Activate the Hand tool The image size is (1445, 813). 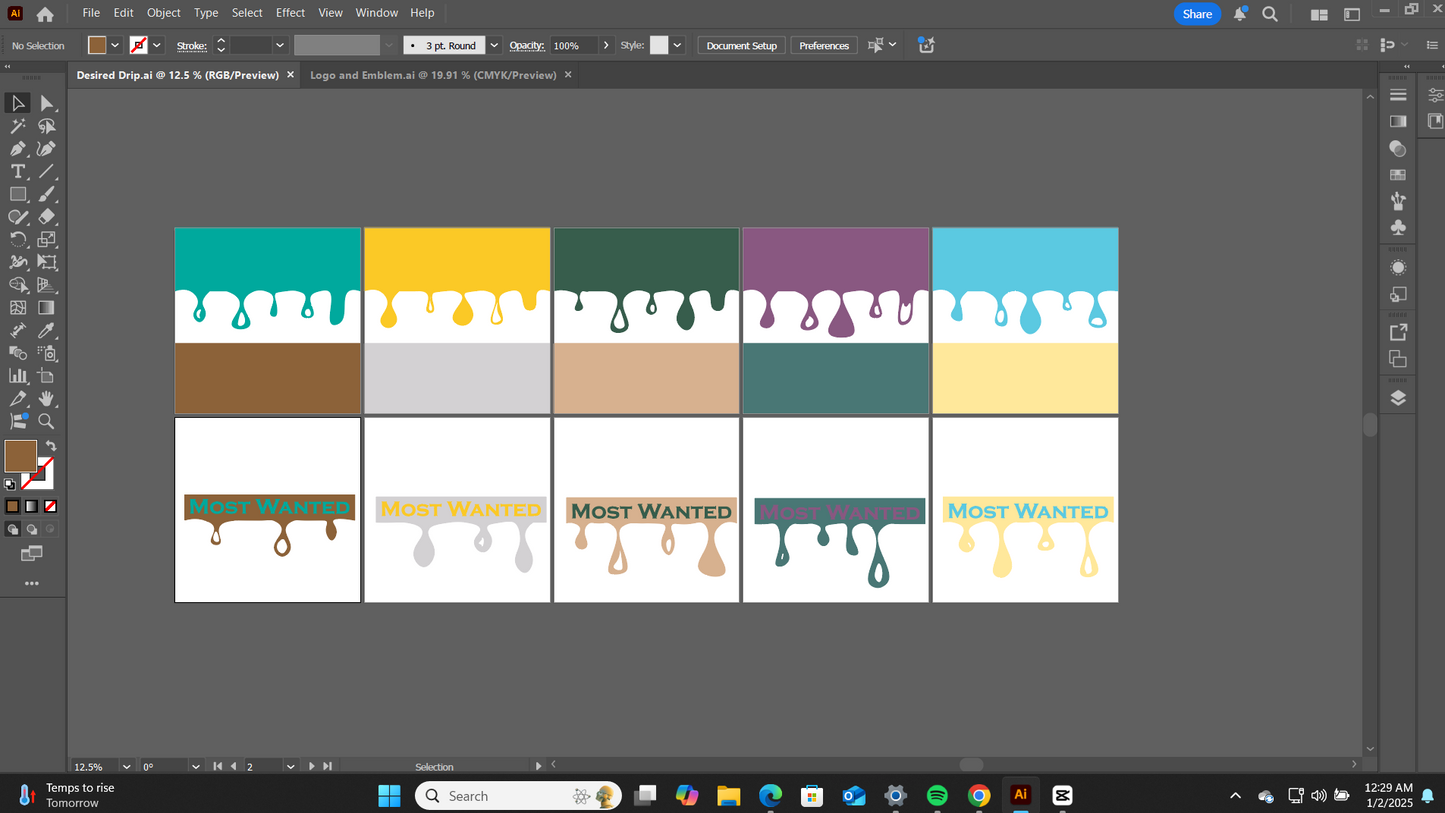(46, 399)
